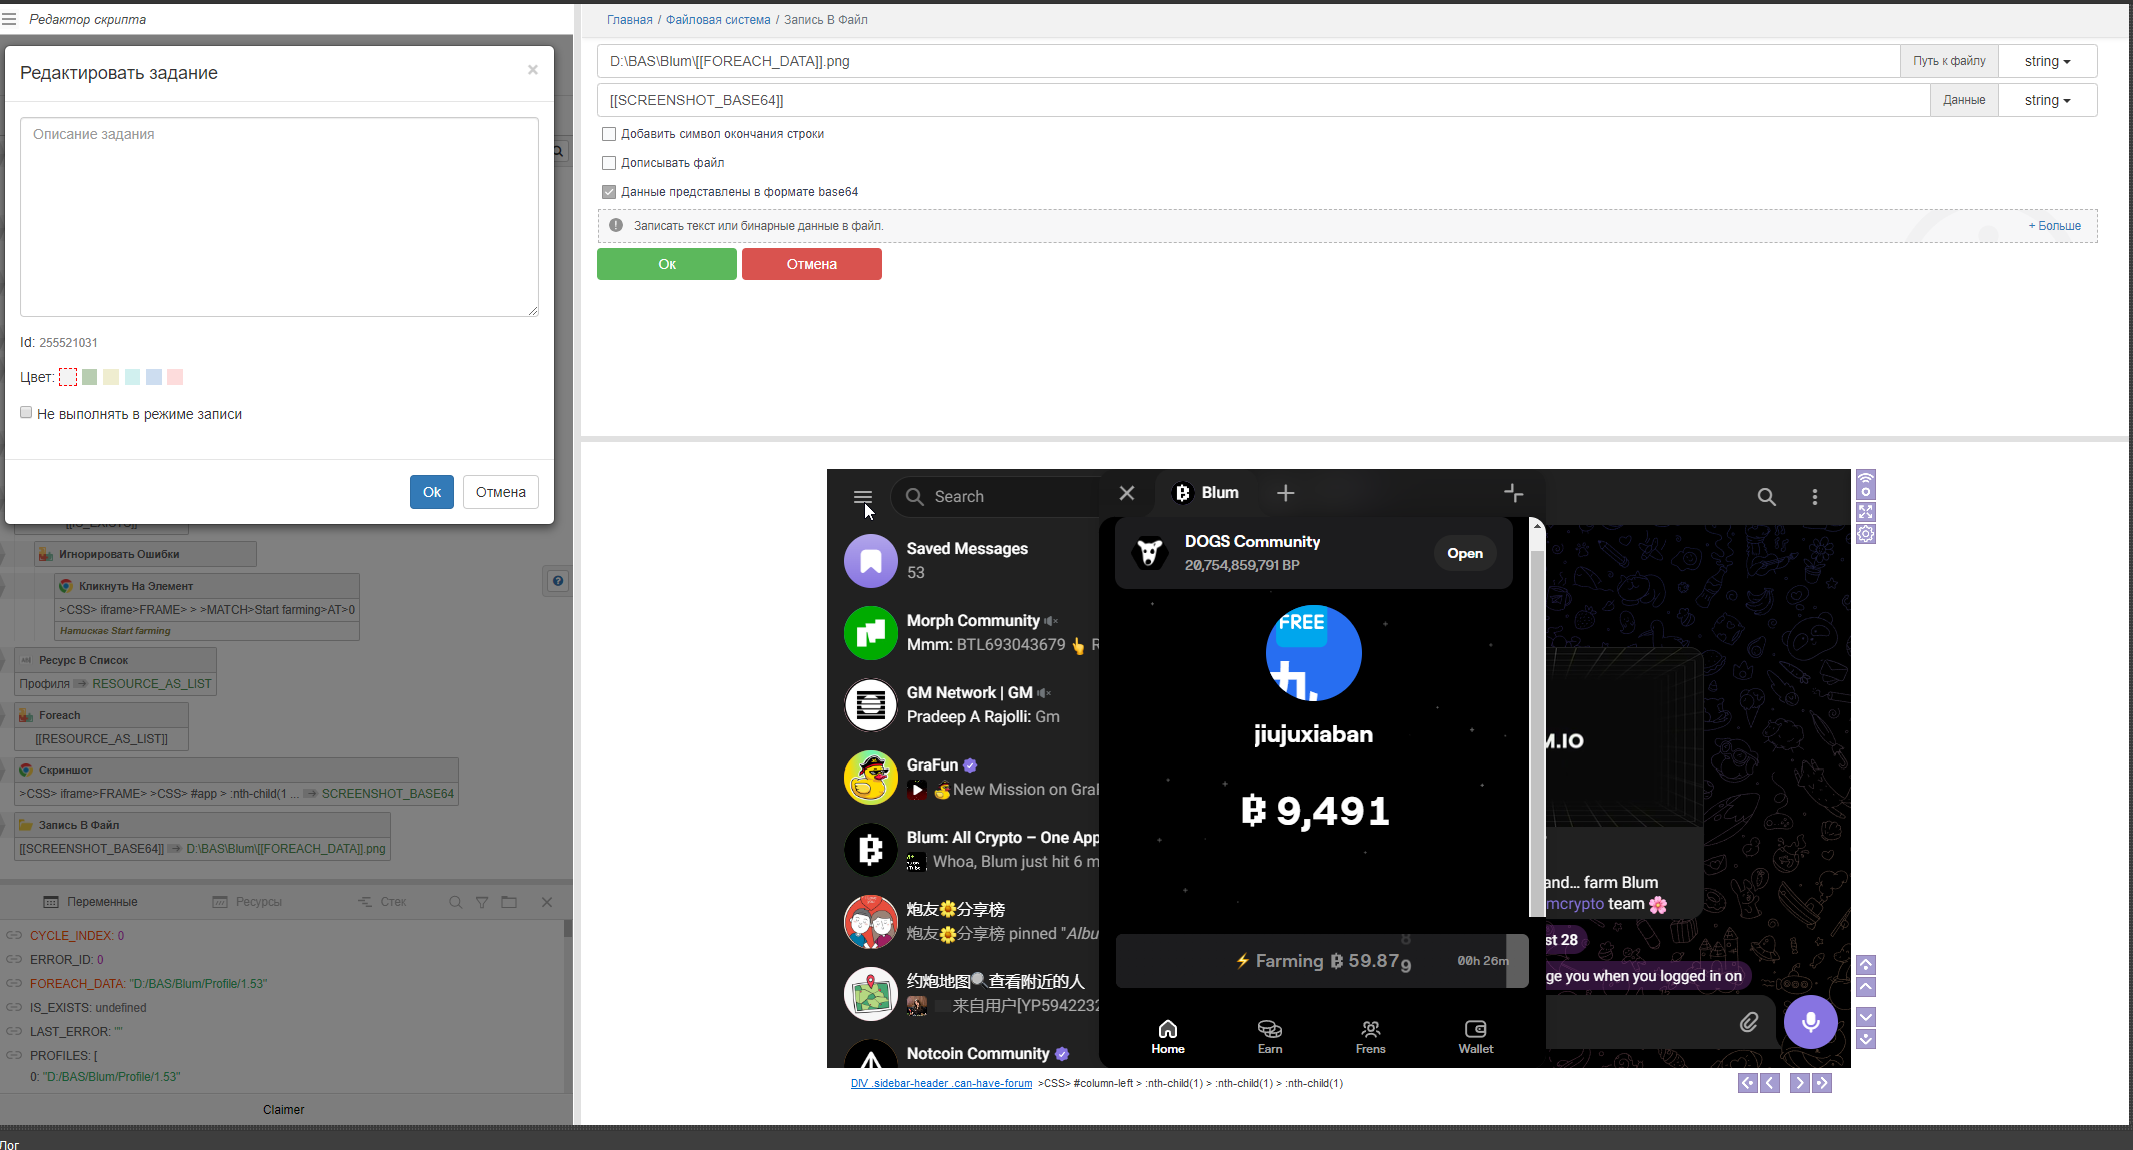Enable add end-of-line symbol checkbox

click(x=609, y=134)
